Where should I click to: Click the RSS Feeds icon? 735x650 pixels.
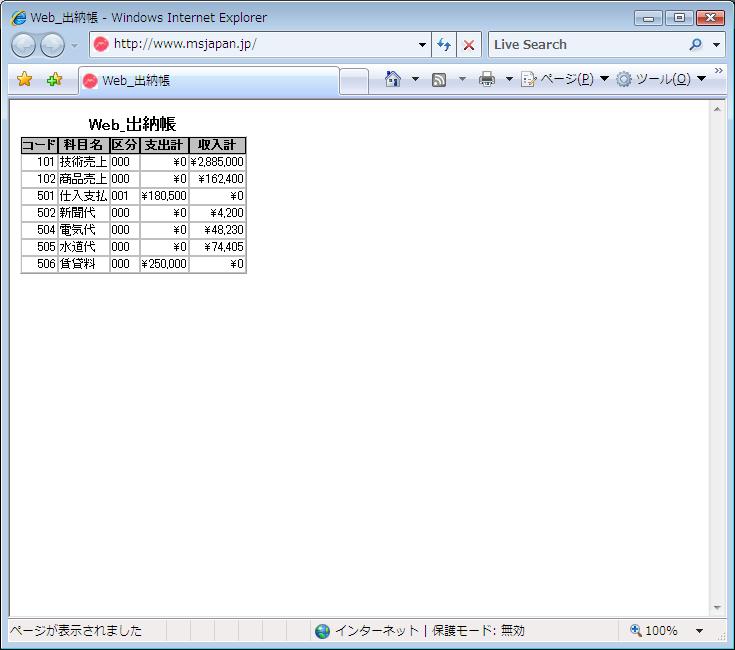coord(439,80)
